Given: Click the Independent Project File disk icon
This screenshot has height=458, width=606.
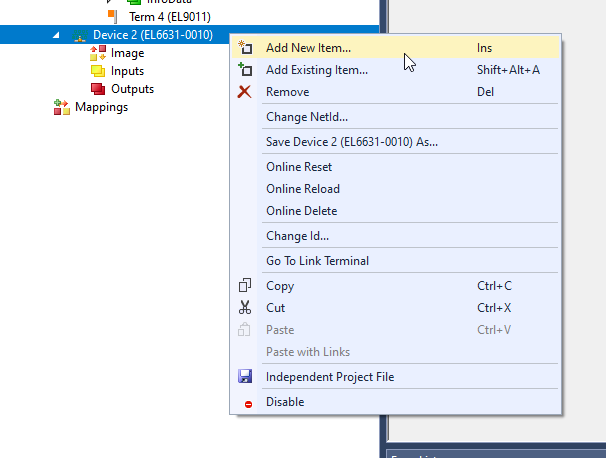Looking at the screenshot, I should tap(245, 377).
